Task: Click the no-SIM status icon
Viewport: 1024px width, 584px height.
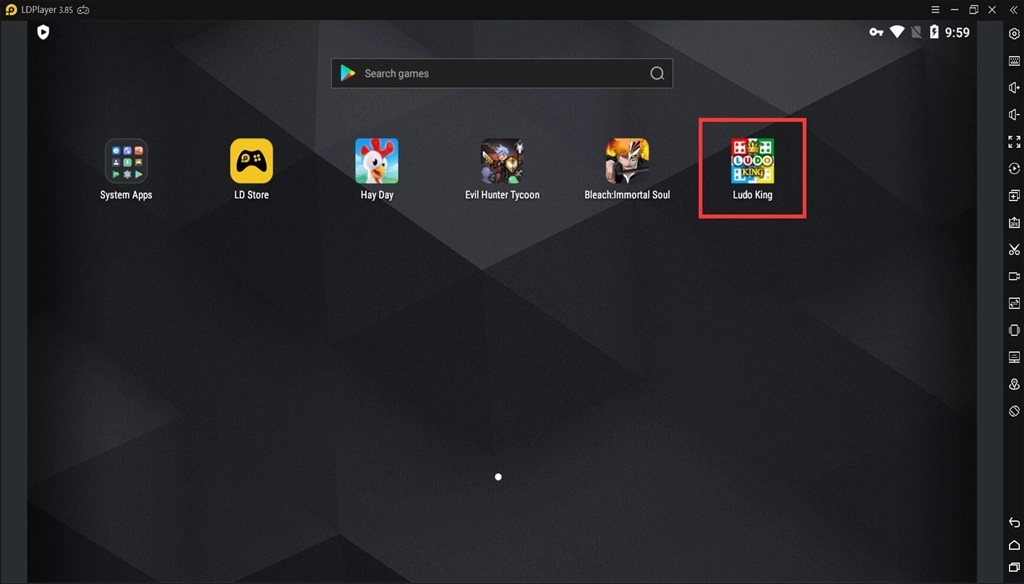Action: coord(916,32)
